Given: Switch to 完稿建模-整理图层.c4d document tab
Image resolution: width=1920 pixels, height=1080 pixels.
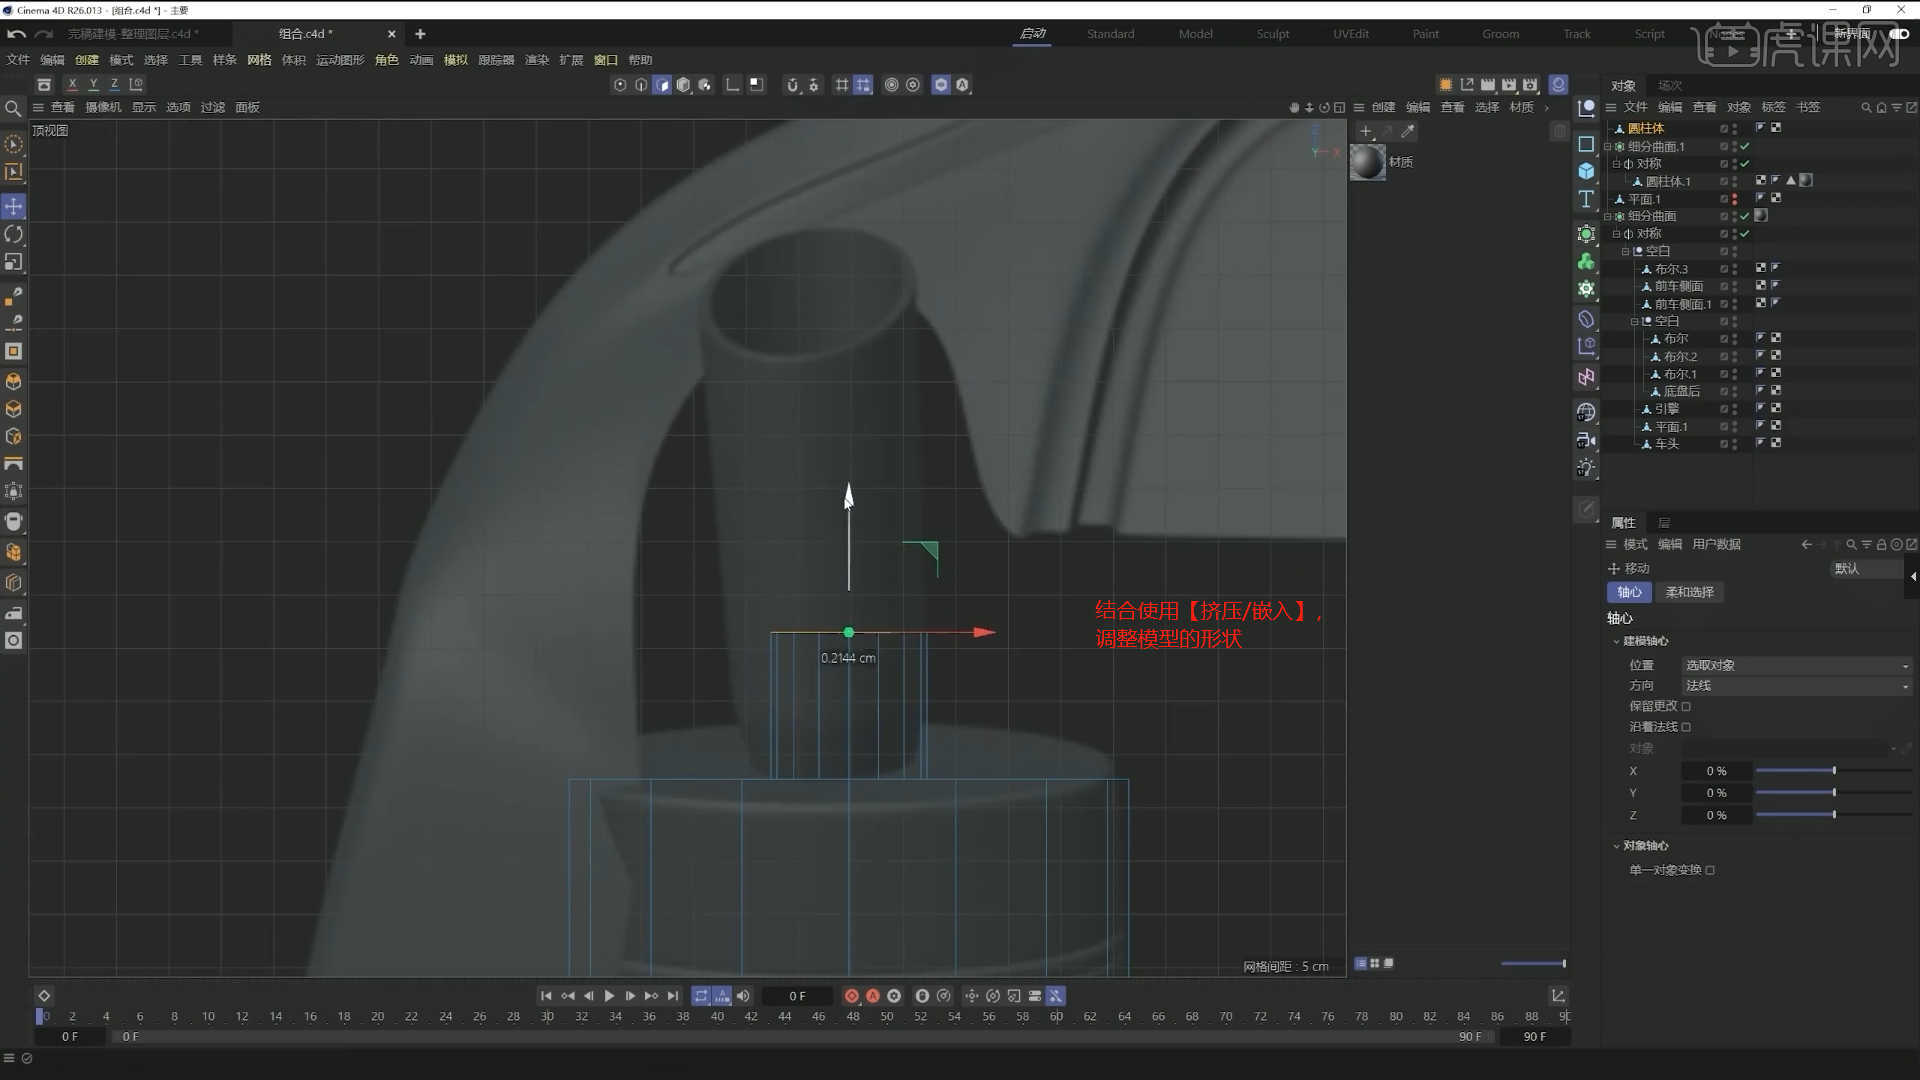Looking at the screenshot, I should 133,34.
